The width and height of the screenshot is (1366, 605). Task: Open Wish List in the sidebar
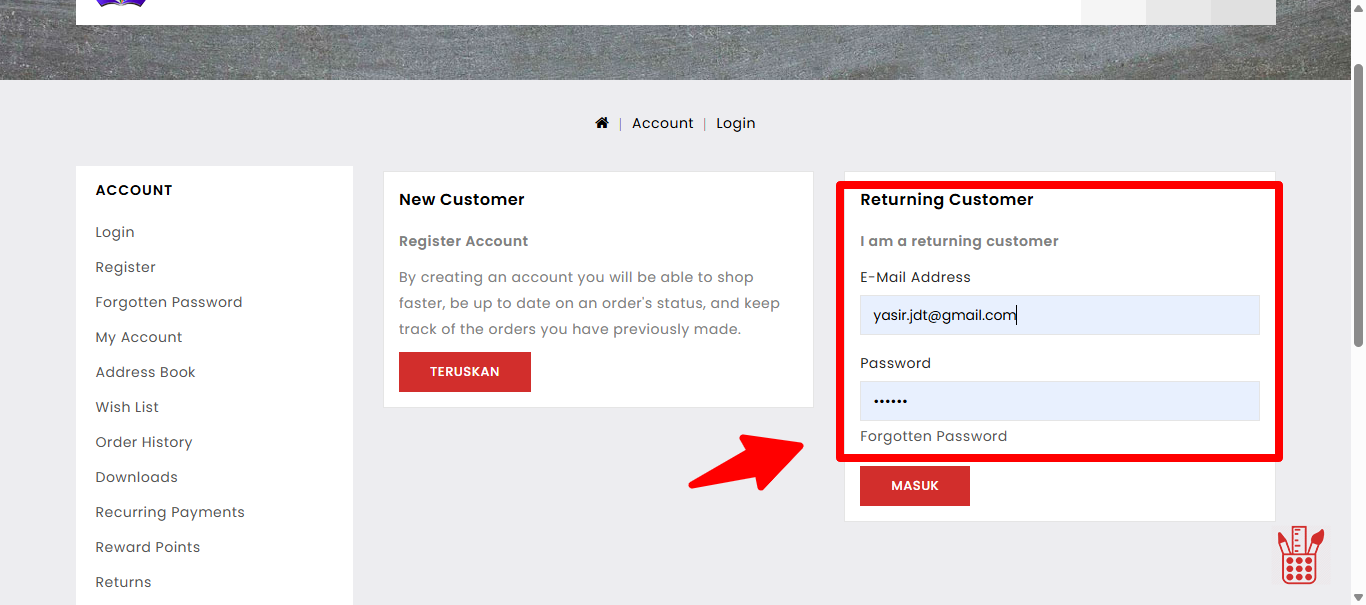(x=127, y=407)
